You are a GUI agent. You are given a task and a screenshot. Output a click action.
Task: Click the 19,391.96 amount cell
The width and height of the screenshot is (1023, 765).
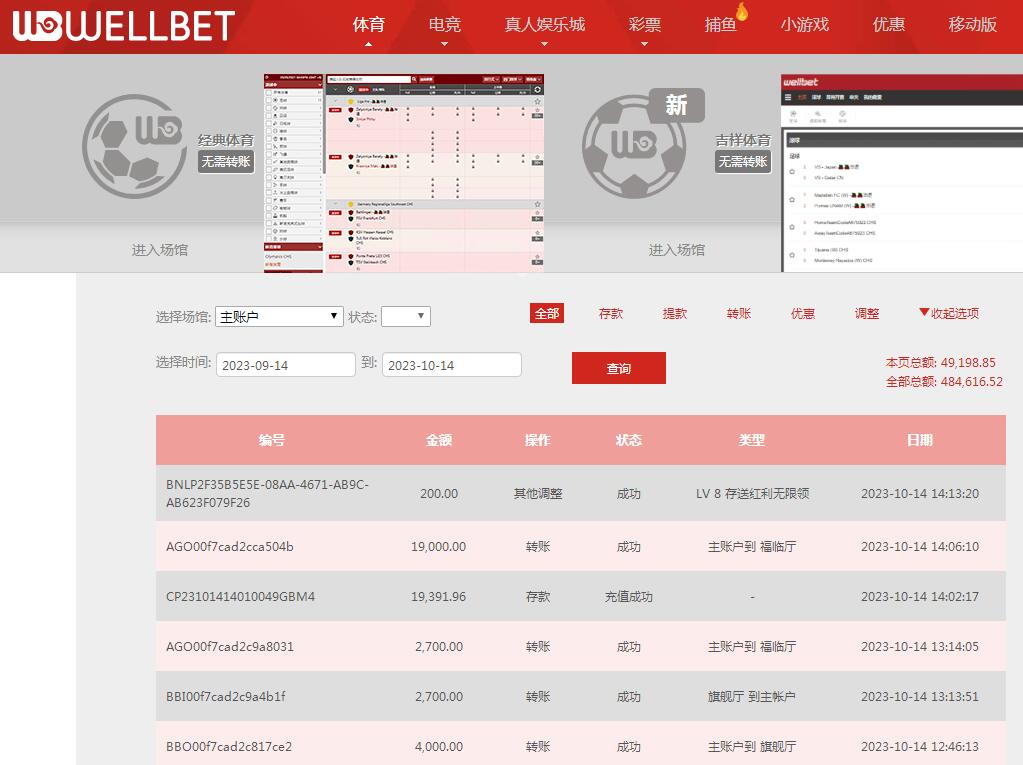[x=438, y=597]
